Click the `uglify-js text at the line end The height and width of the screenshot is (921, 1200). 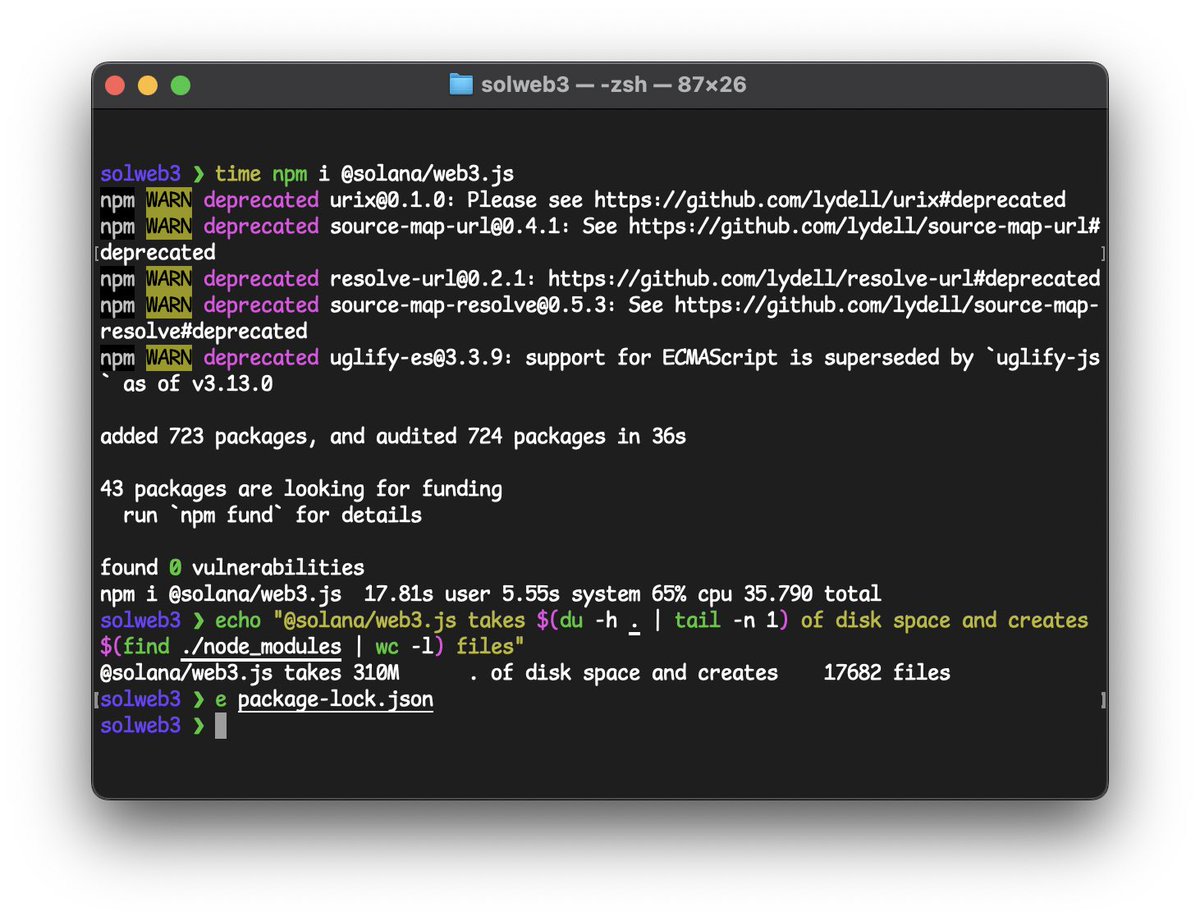[1043, 358]
